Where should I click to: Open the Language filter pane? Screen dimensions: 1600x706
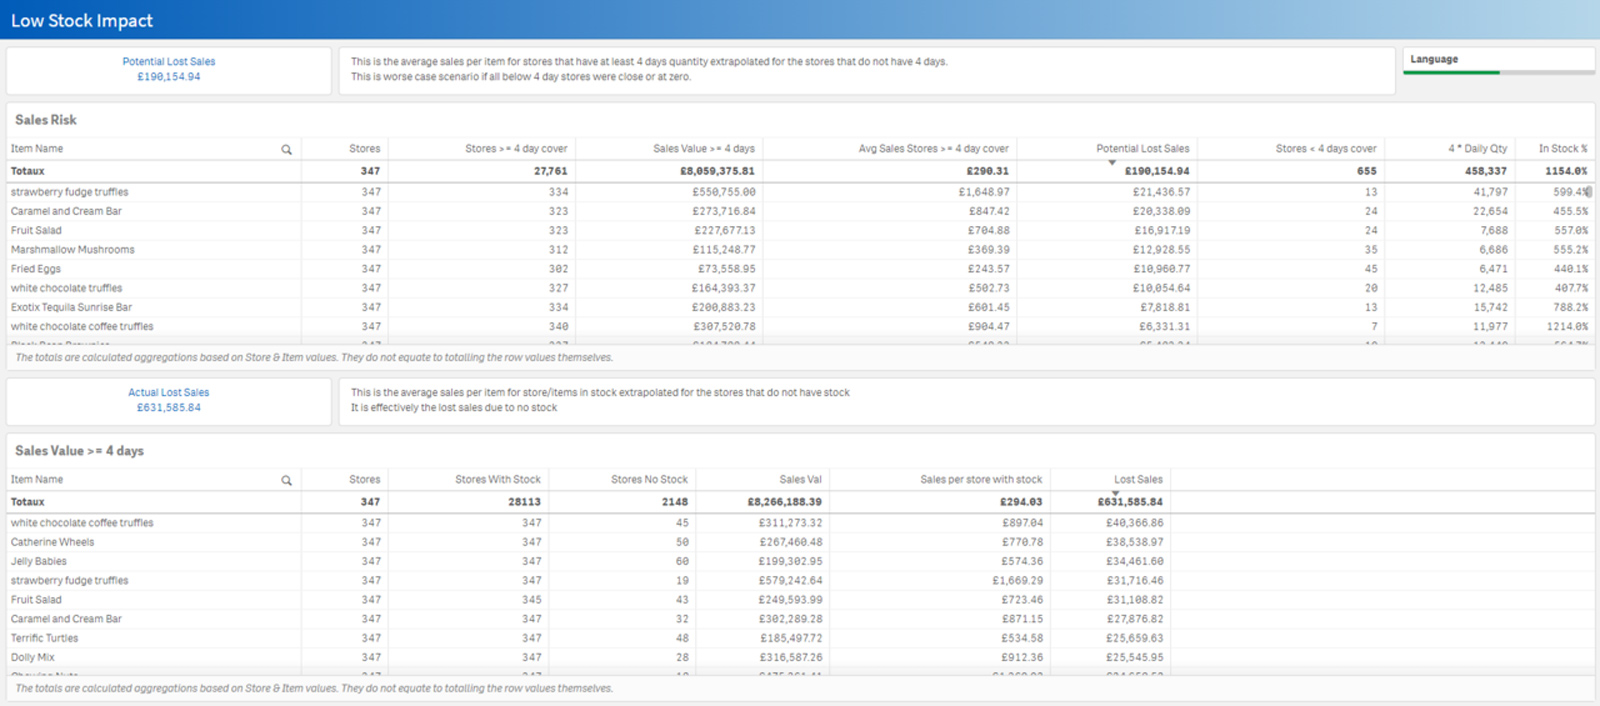(1498, 60)
